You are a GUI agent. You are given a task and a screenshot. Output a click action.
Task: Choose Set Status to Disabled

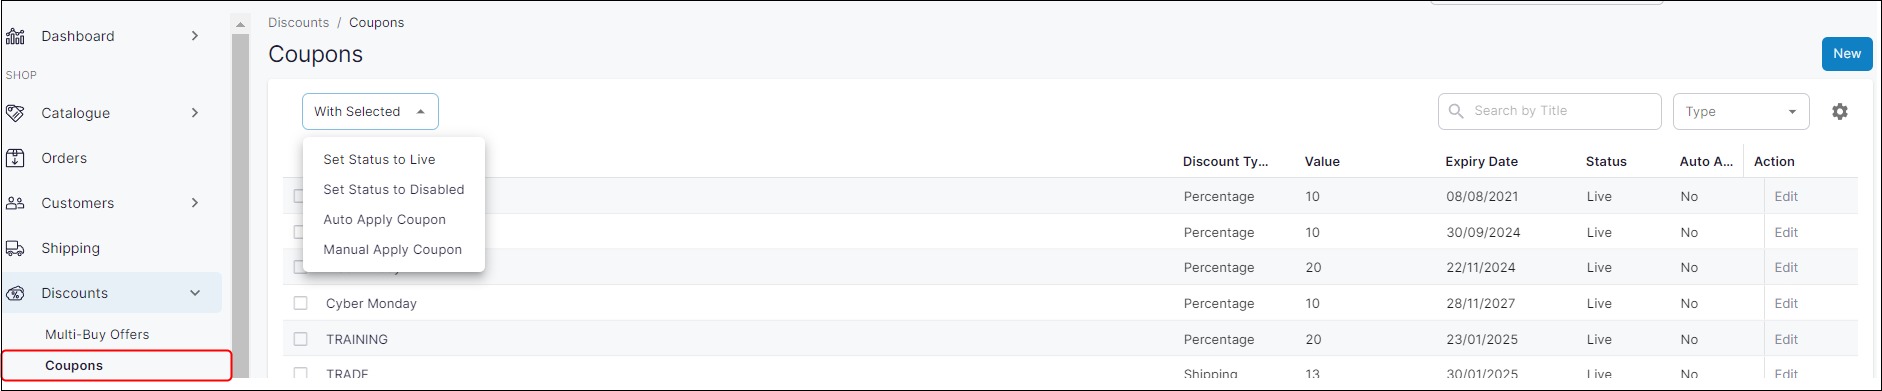pyautogui.click(x=394, y=189)
